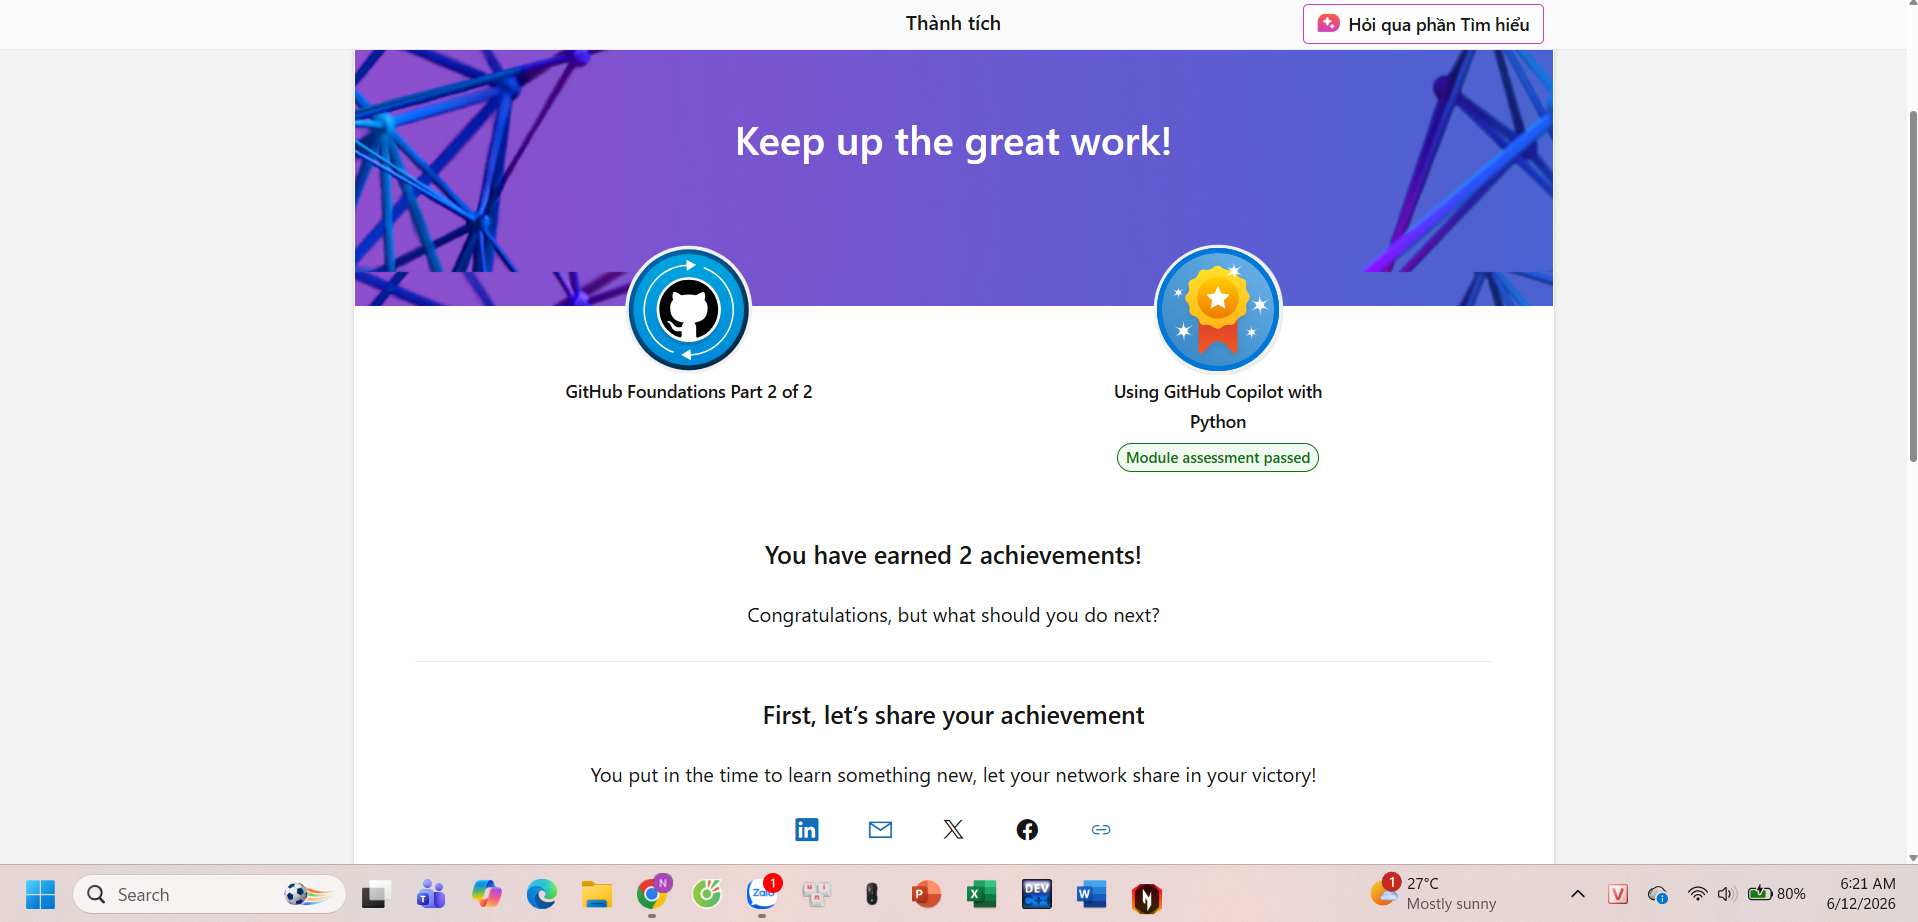Open the Windows Start menu
The height and width of the screenshot is (922, 1918).
[x=41, y=894]
